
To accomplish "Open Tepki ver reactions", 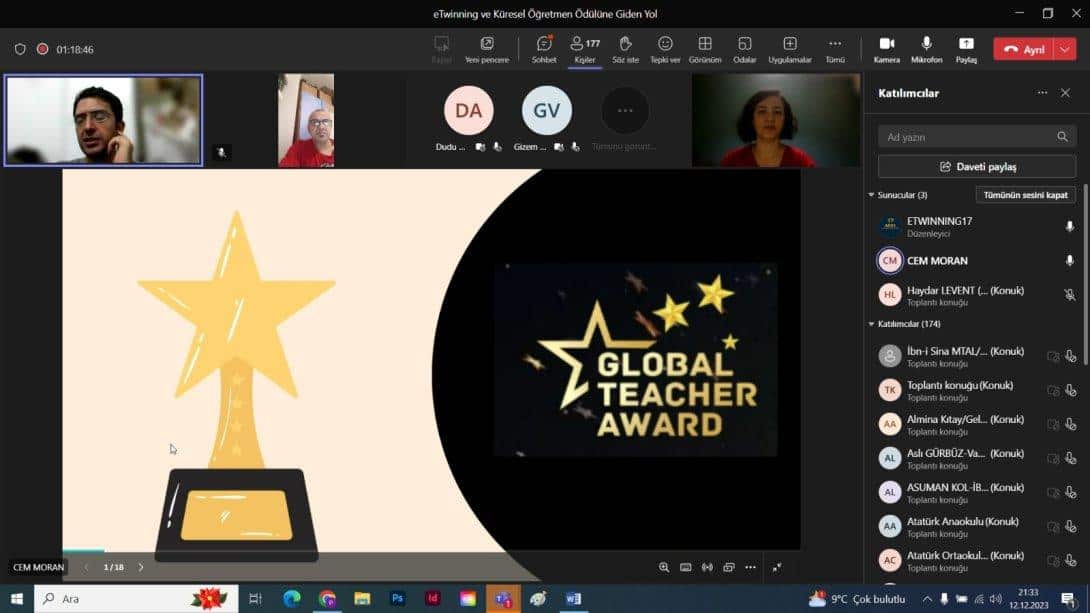I will [665, 49].
